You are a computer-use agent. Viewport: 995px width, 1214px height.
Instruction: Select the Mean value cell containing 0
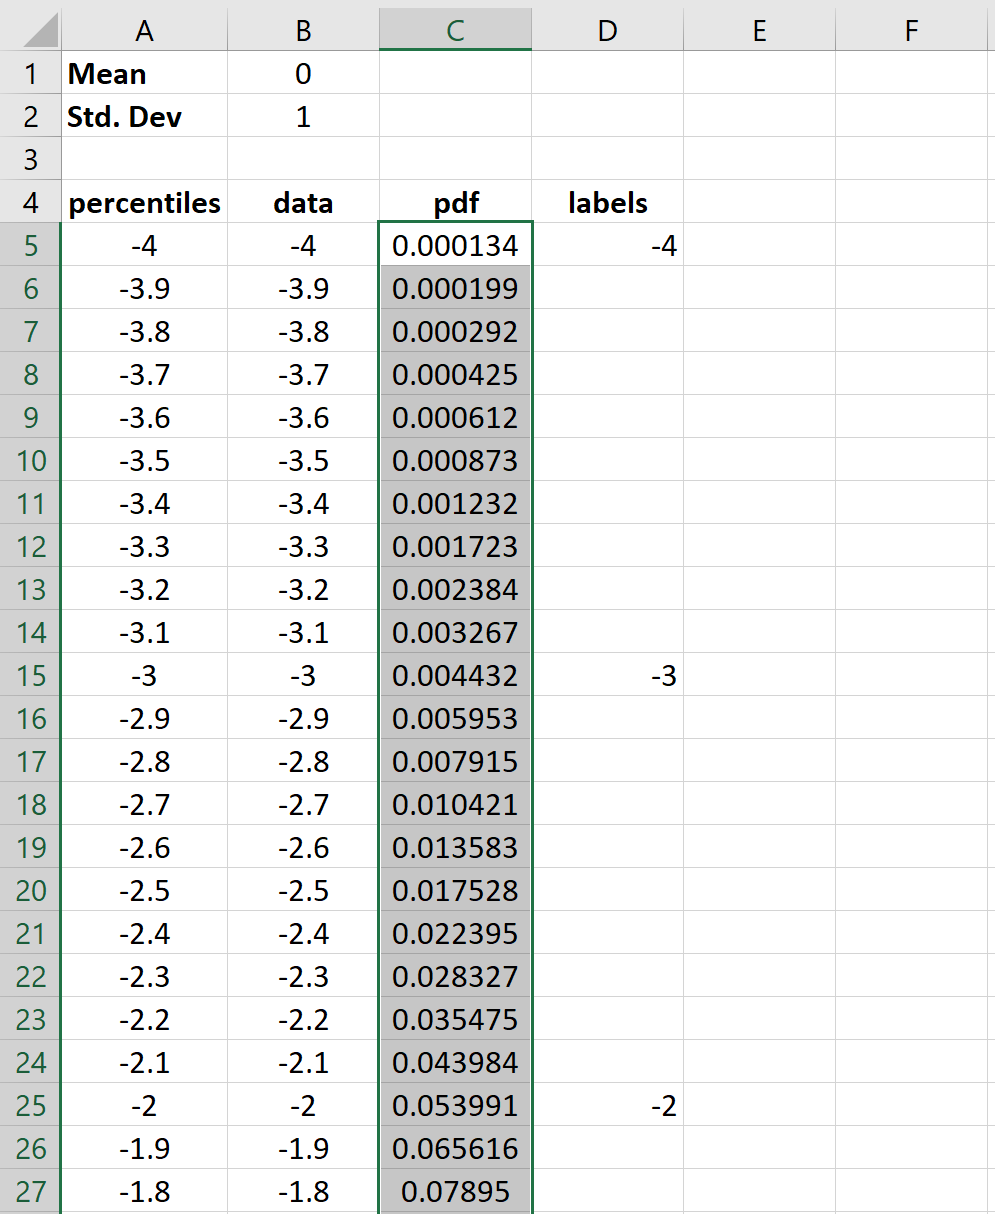[x=302, y=73]
